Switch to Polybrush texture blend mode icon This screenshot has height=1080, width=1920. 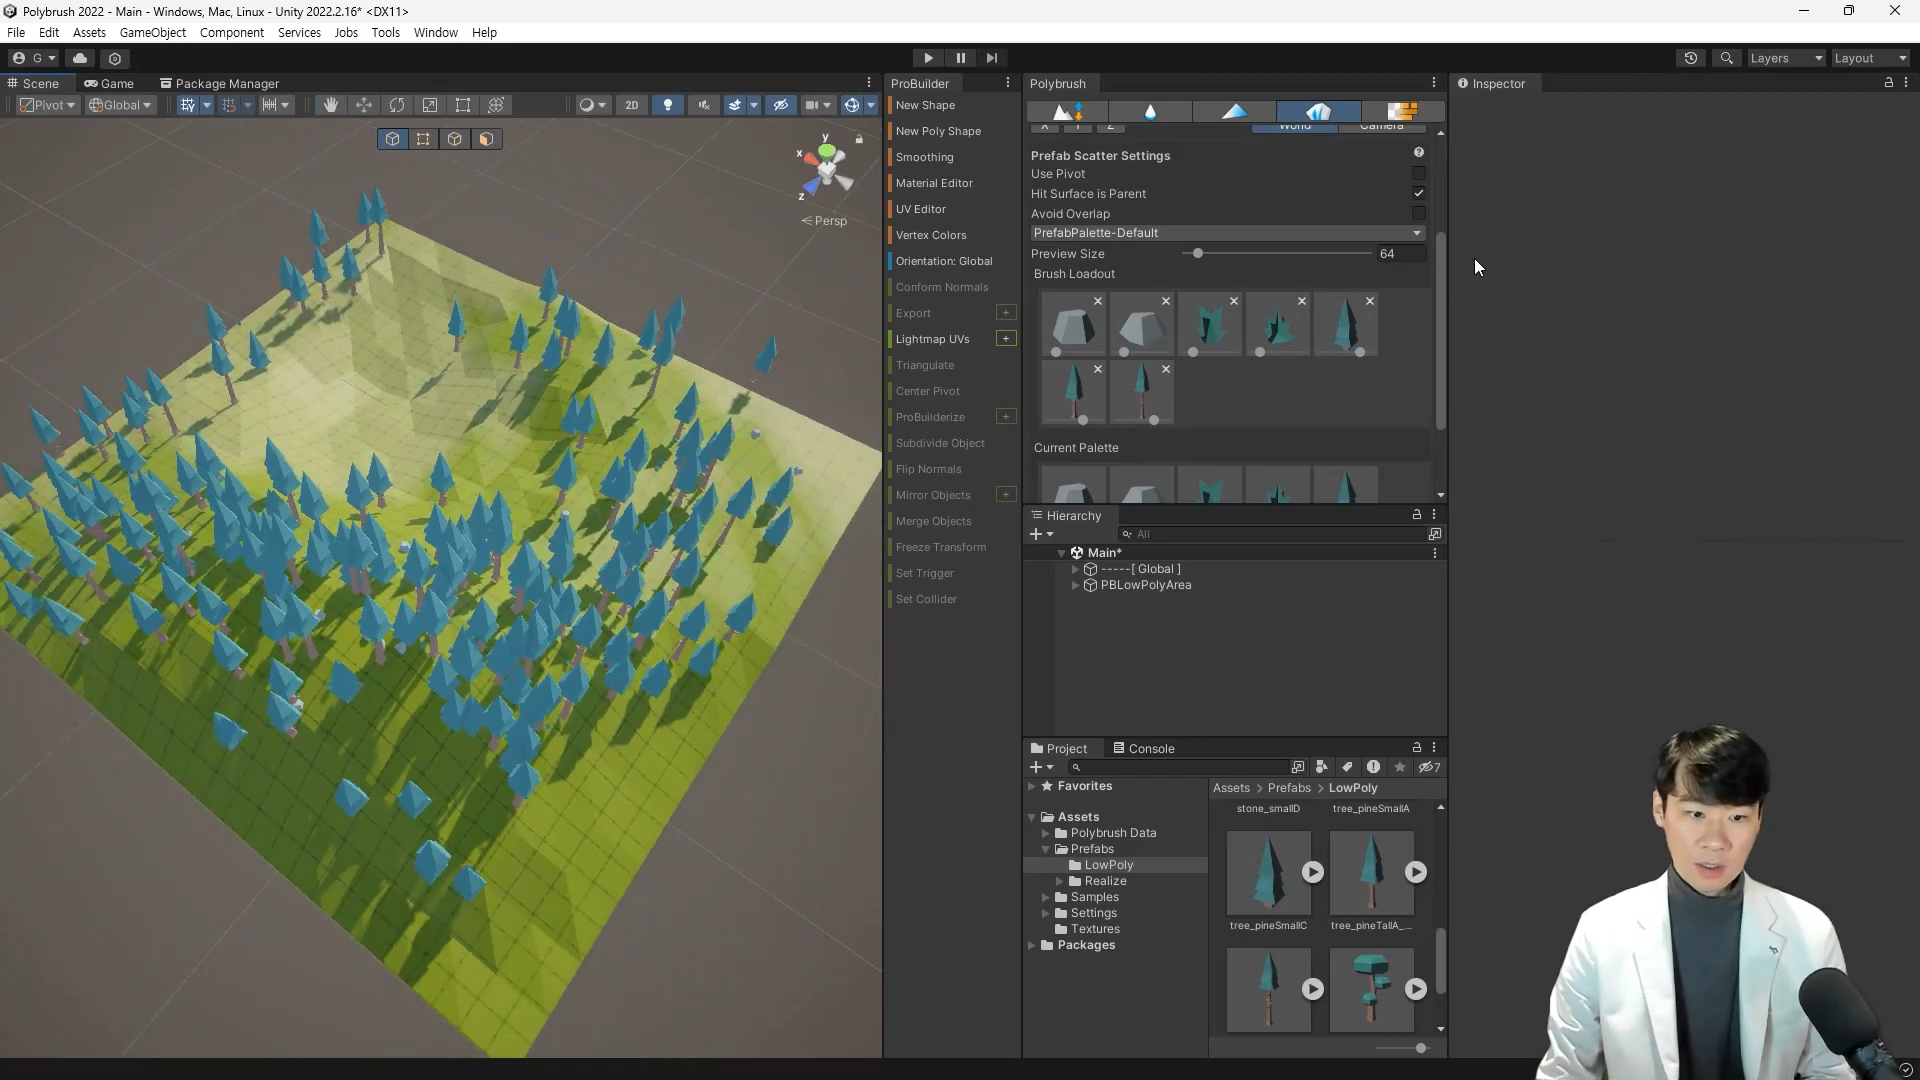pyautogui.click(x=1402, y=111)
